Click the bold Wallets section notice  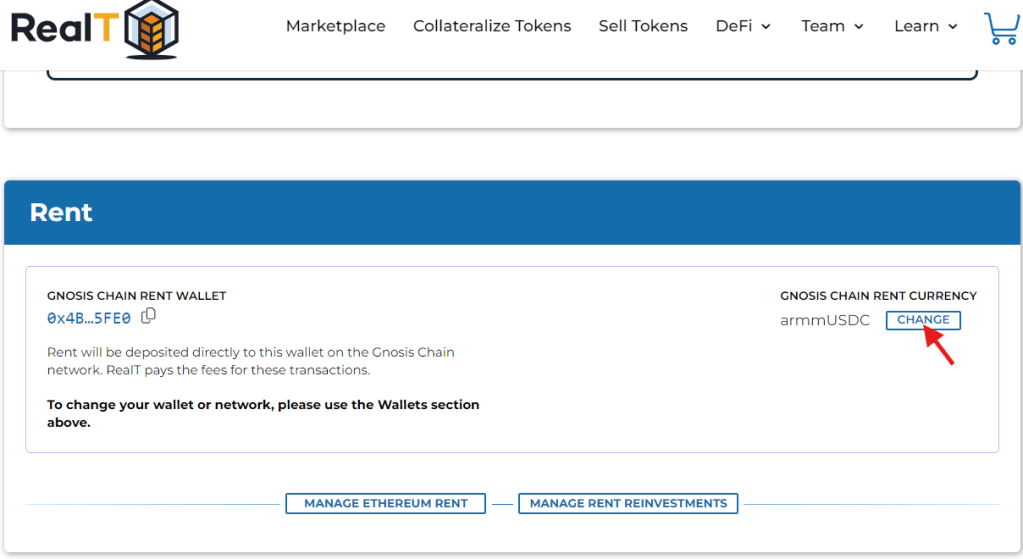[263, 413]
